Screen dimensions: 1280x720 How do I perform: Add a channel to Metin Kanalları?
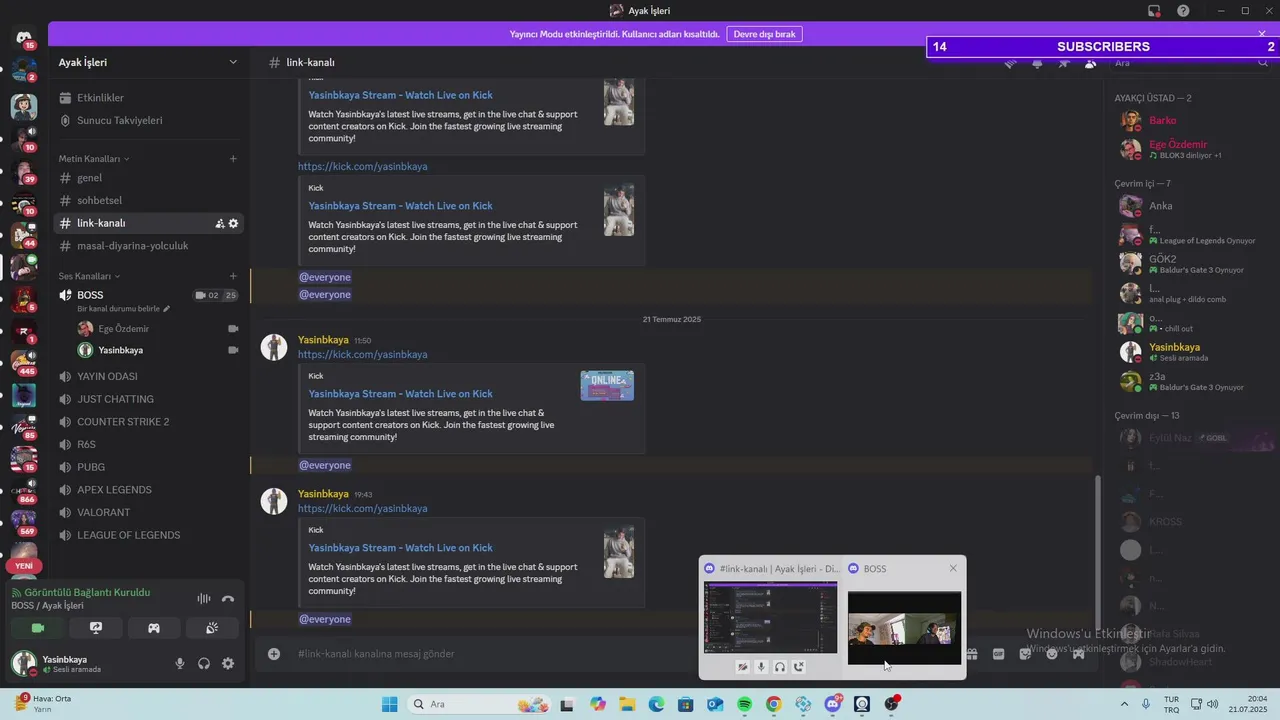click(233, 158)
